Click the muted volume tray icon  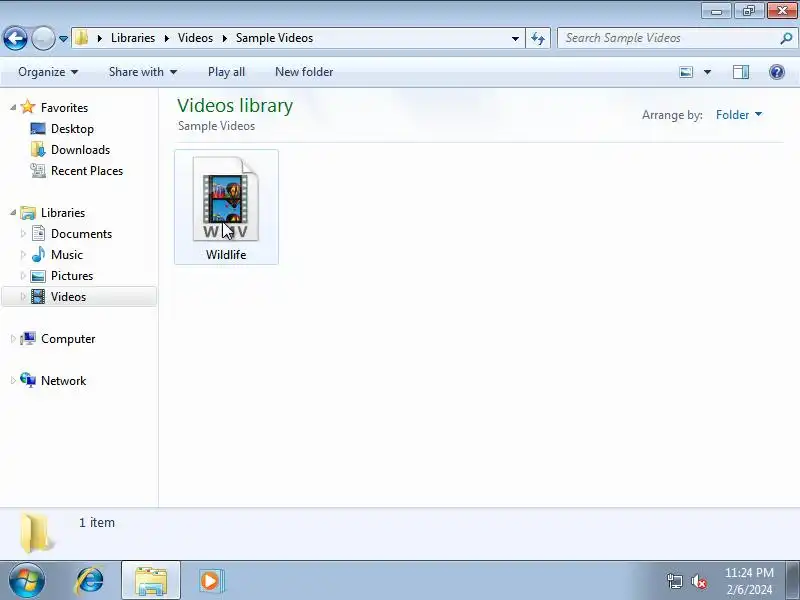[x=698, y=581]
